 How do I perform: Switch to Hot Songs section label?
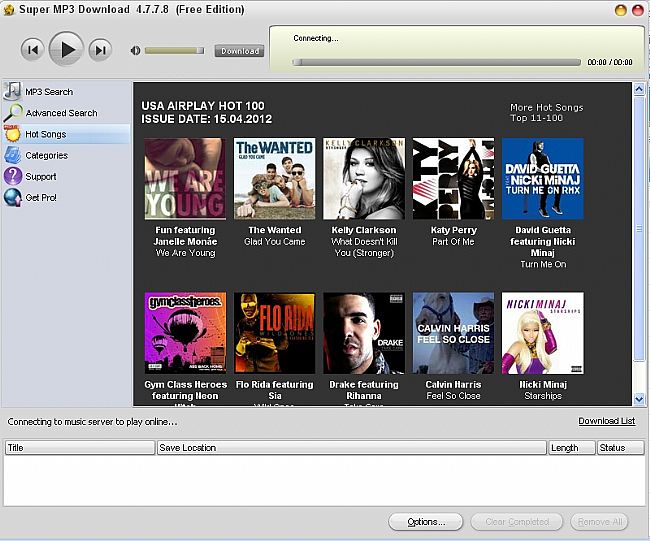[x=46, y=134]
